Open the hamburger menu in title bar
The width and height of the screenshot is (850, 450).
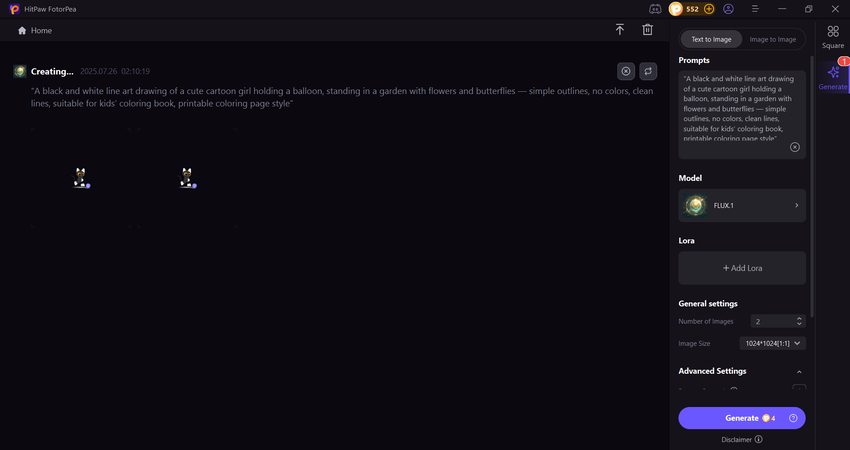click(755, 9)
